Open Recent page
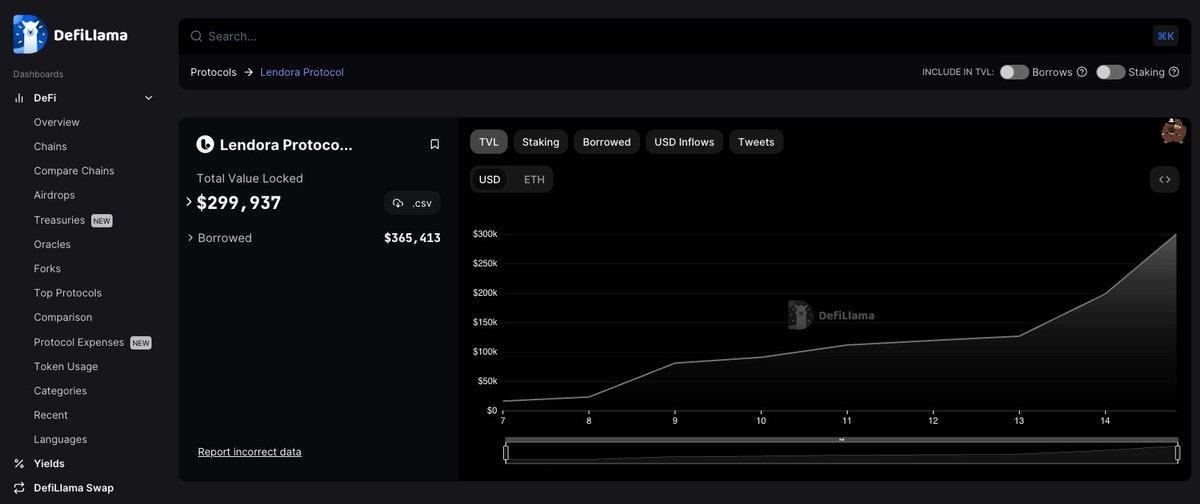This screenshot has height=504, width=1200. pos(51,415)
